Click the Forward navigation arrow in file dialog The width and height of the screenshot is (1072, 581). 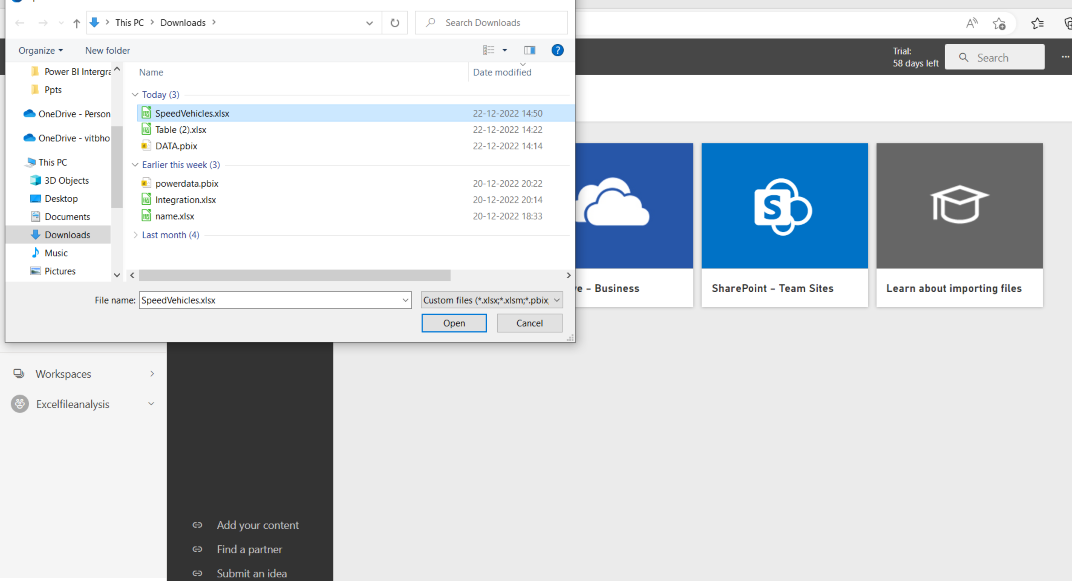tap(43, 23)
